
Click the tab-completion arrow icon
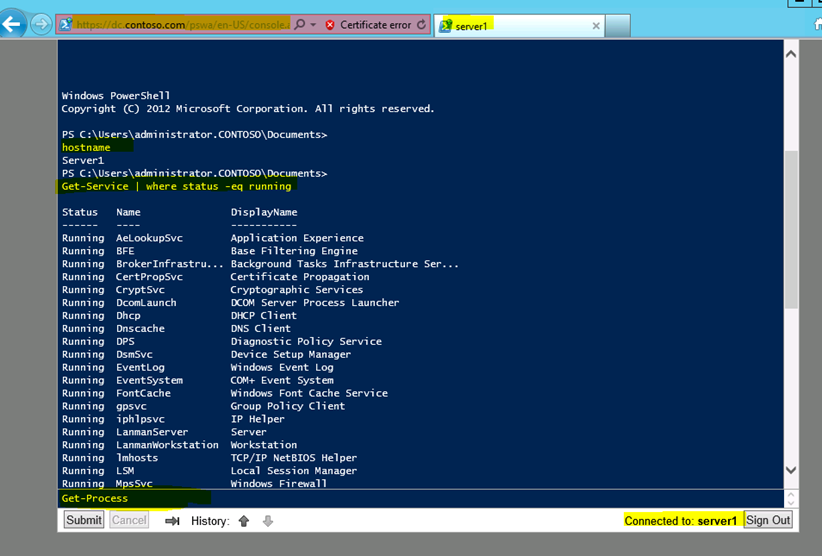[x=172, y=521]
